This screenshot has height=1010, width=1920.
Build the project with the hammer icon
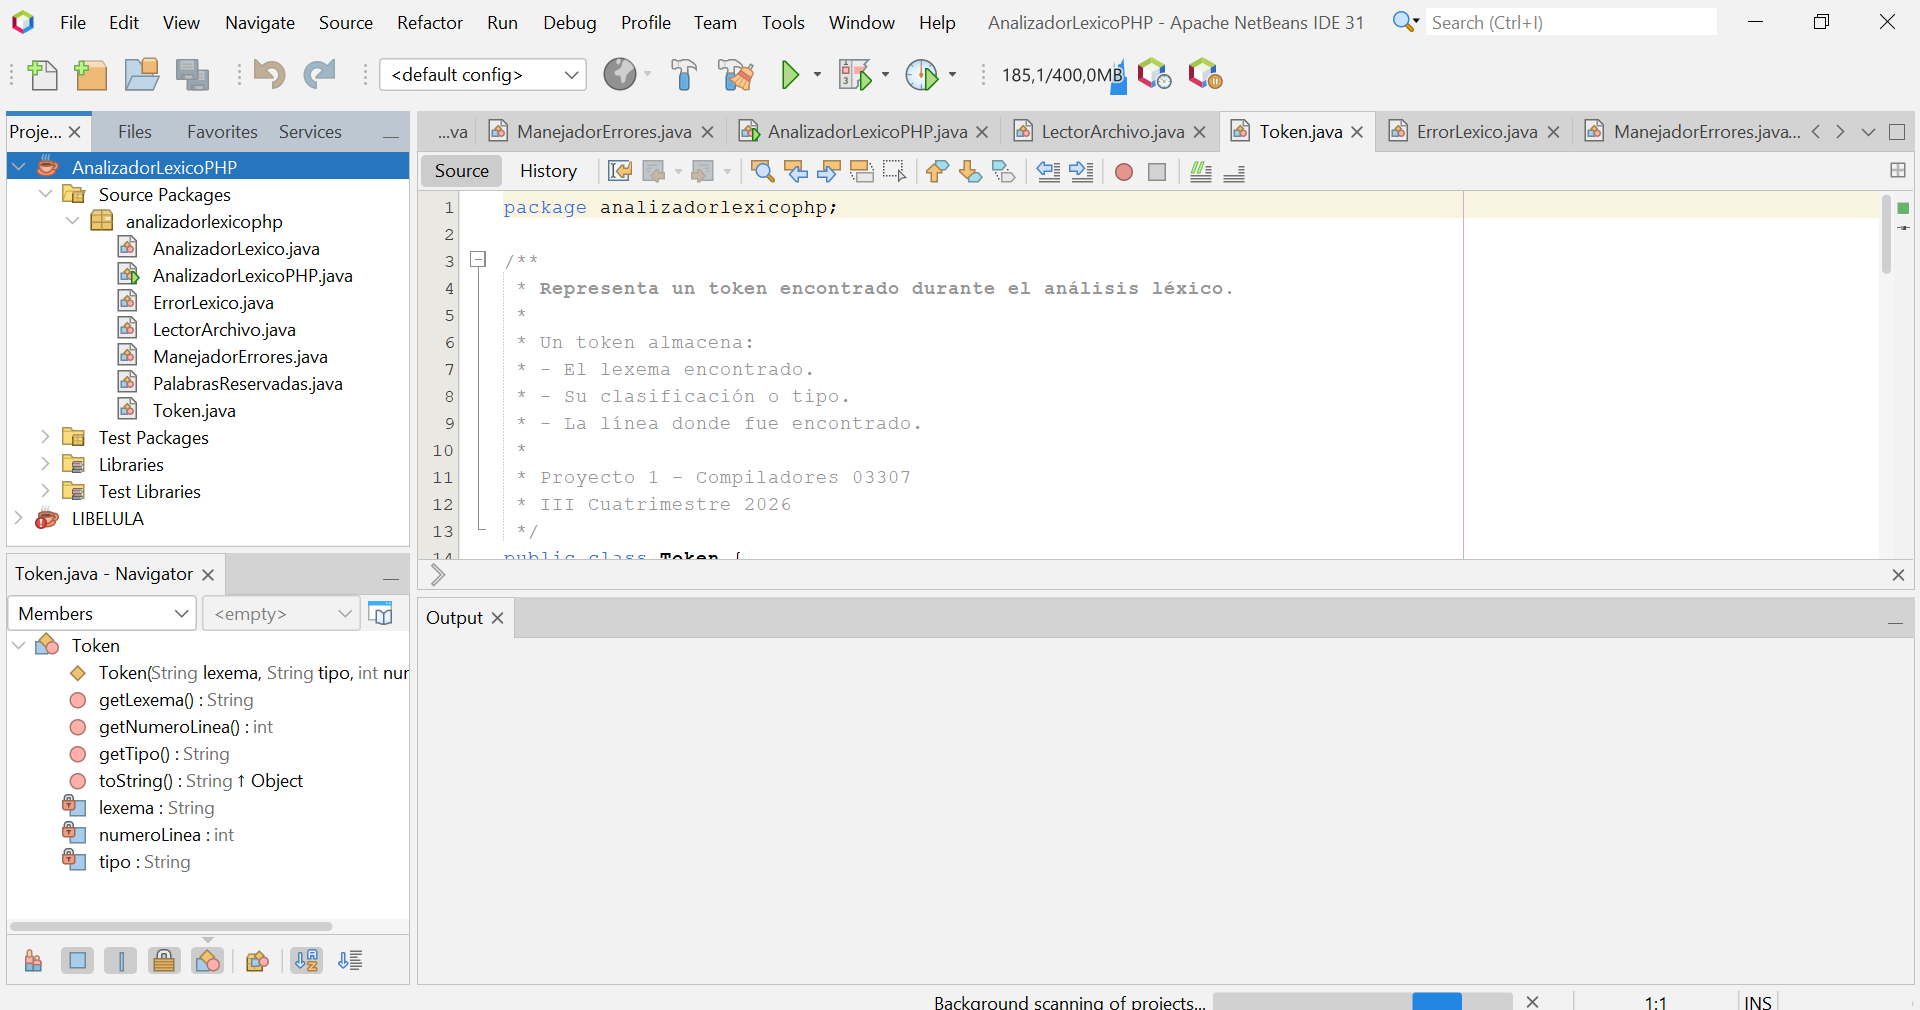tap(684, 75)
